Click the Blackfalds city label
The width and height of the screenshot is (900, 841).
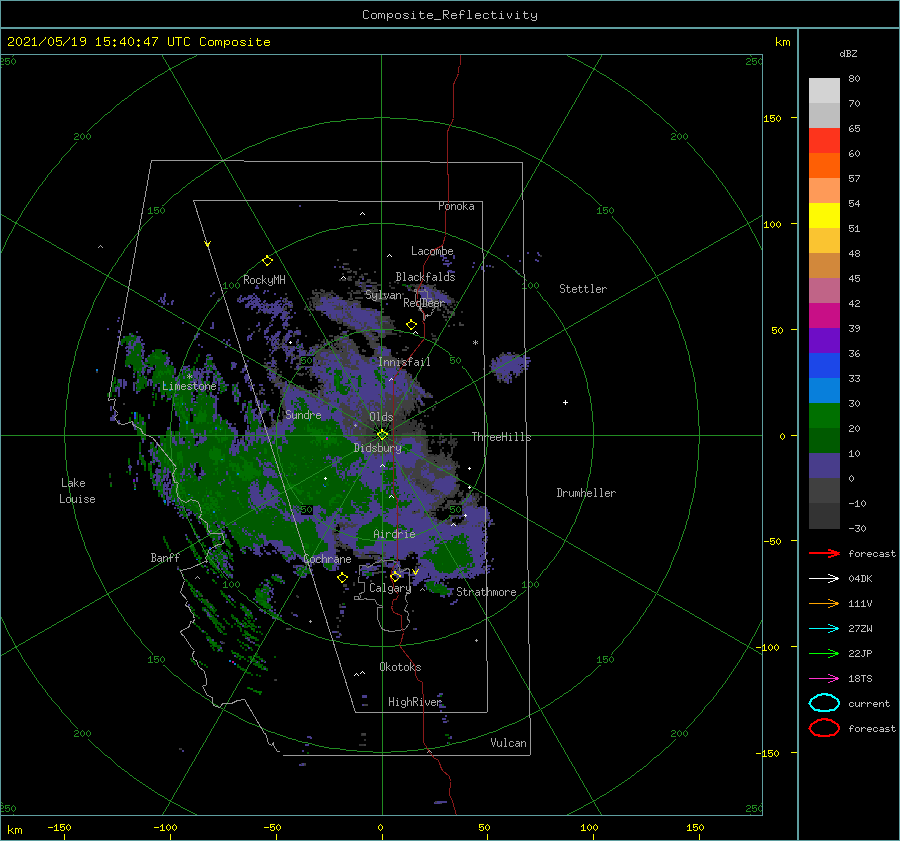tap(425, 277)
